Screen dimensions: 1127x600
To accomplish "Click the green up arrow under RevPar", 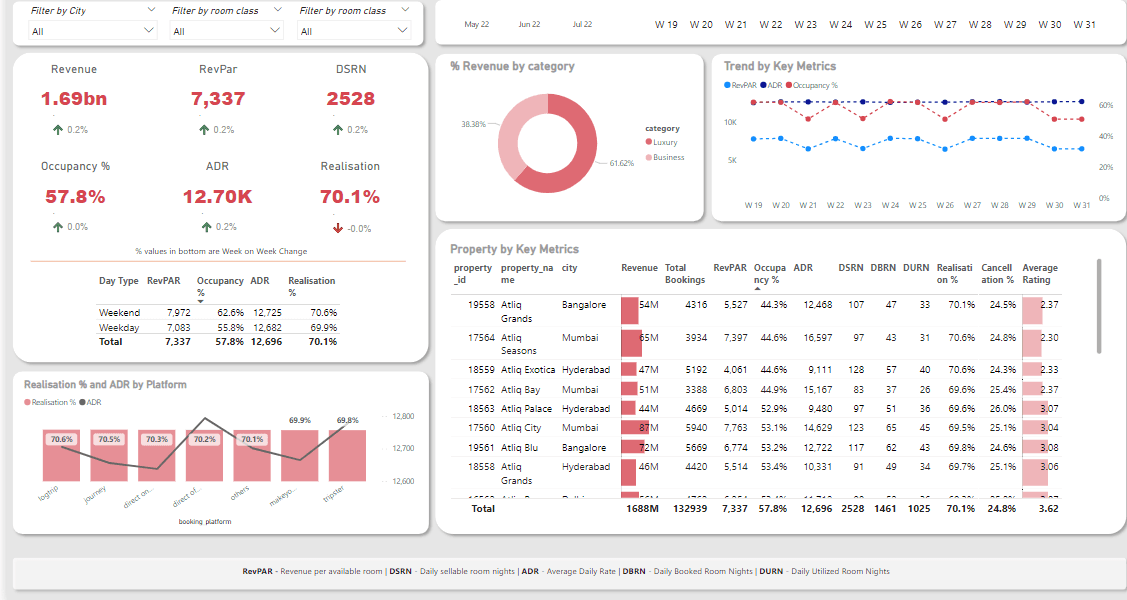I will pos(204,130).
